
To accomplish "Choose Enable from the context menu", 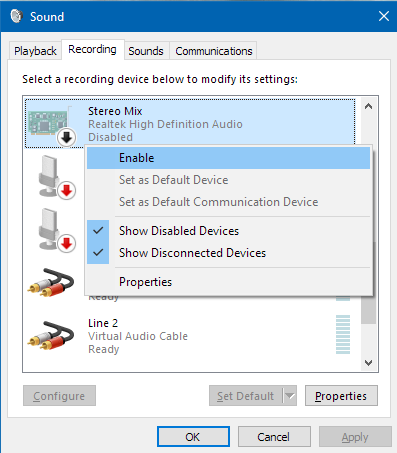I will coord(228,158).
